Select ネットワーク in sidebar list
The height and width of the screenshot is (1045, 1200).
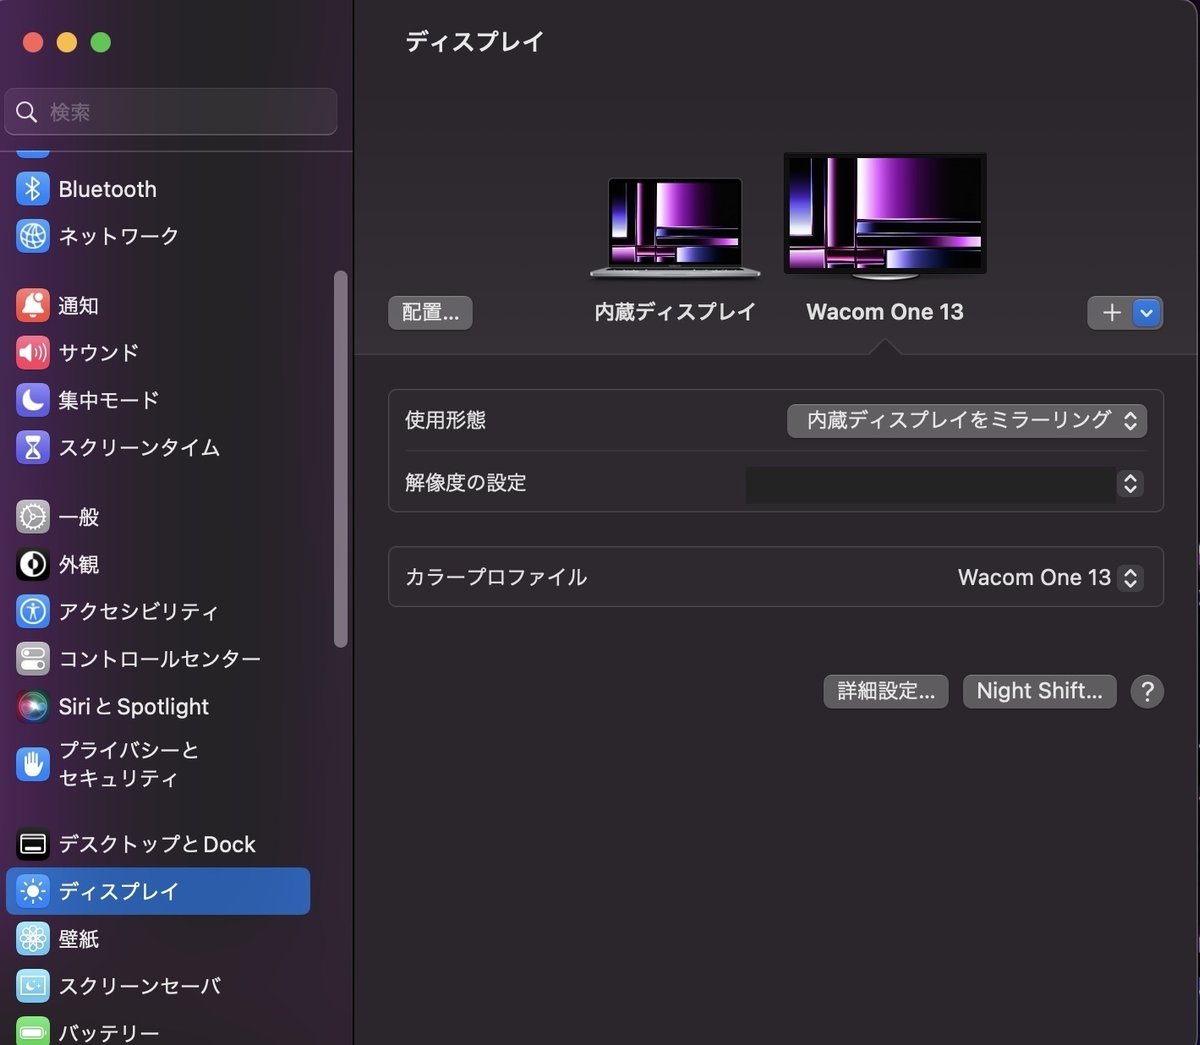(x=158, y=236)
